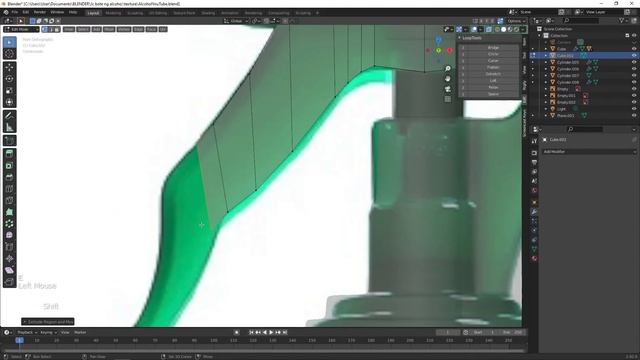Select the Inset Faces tool
This screenshot has height=360, width=640.
coord(9,166)
